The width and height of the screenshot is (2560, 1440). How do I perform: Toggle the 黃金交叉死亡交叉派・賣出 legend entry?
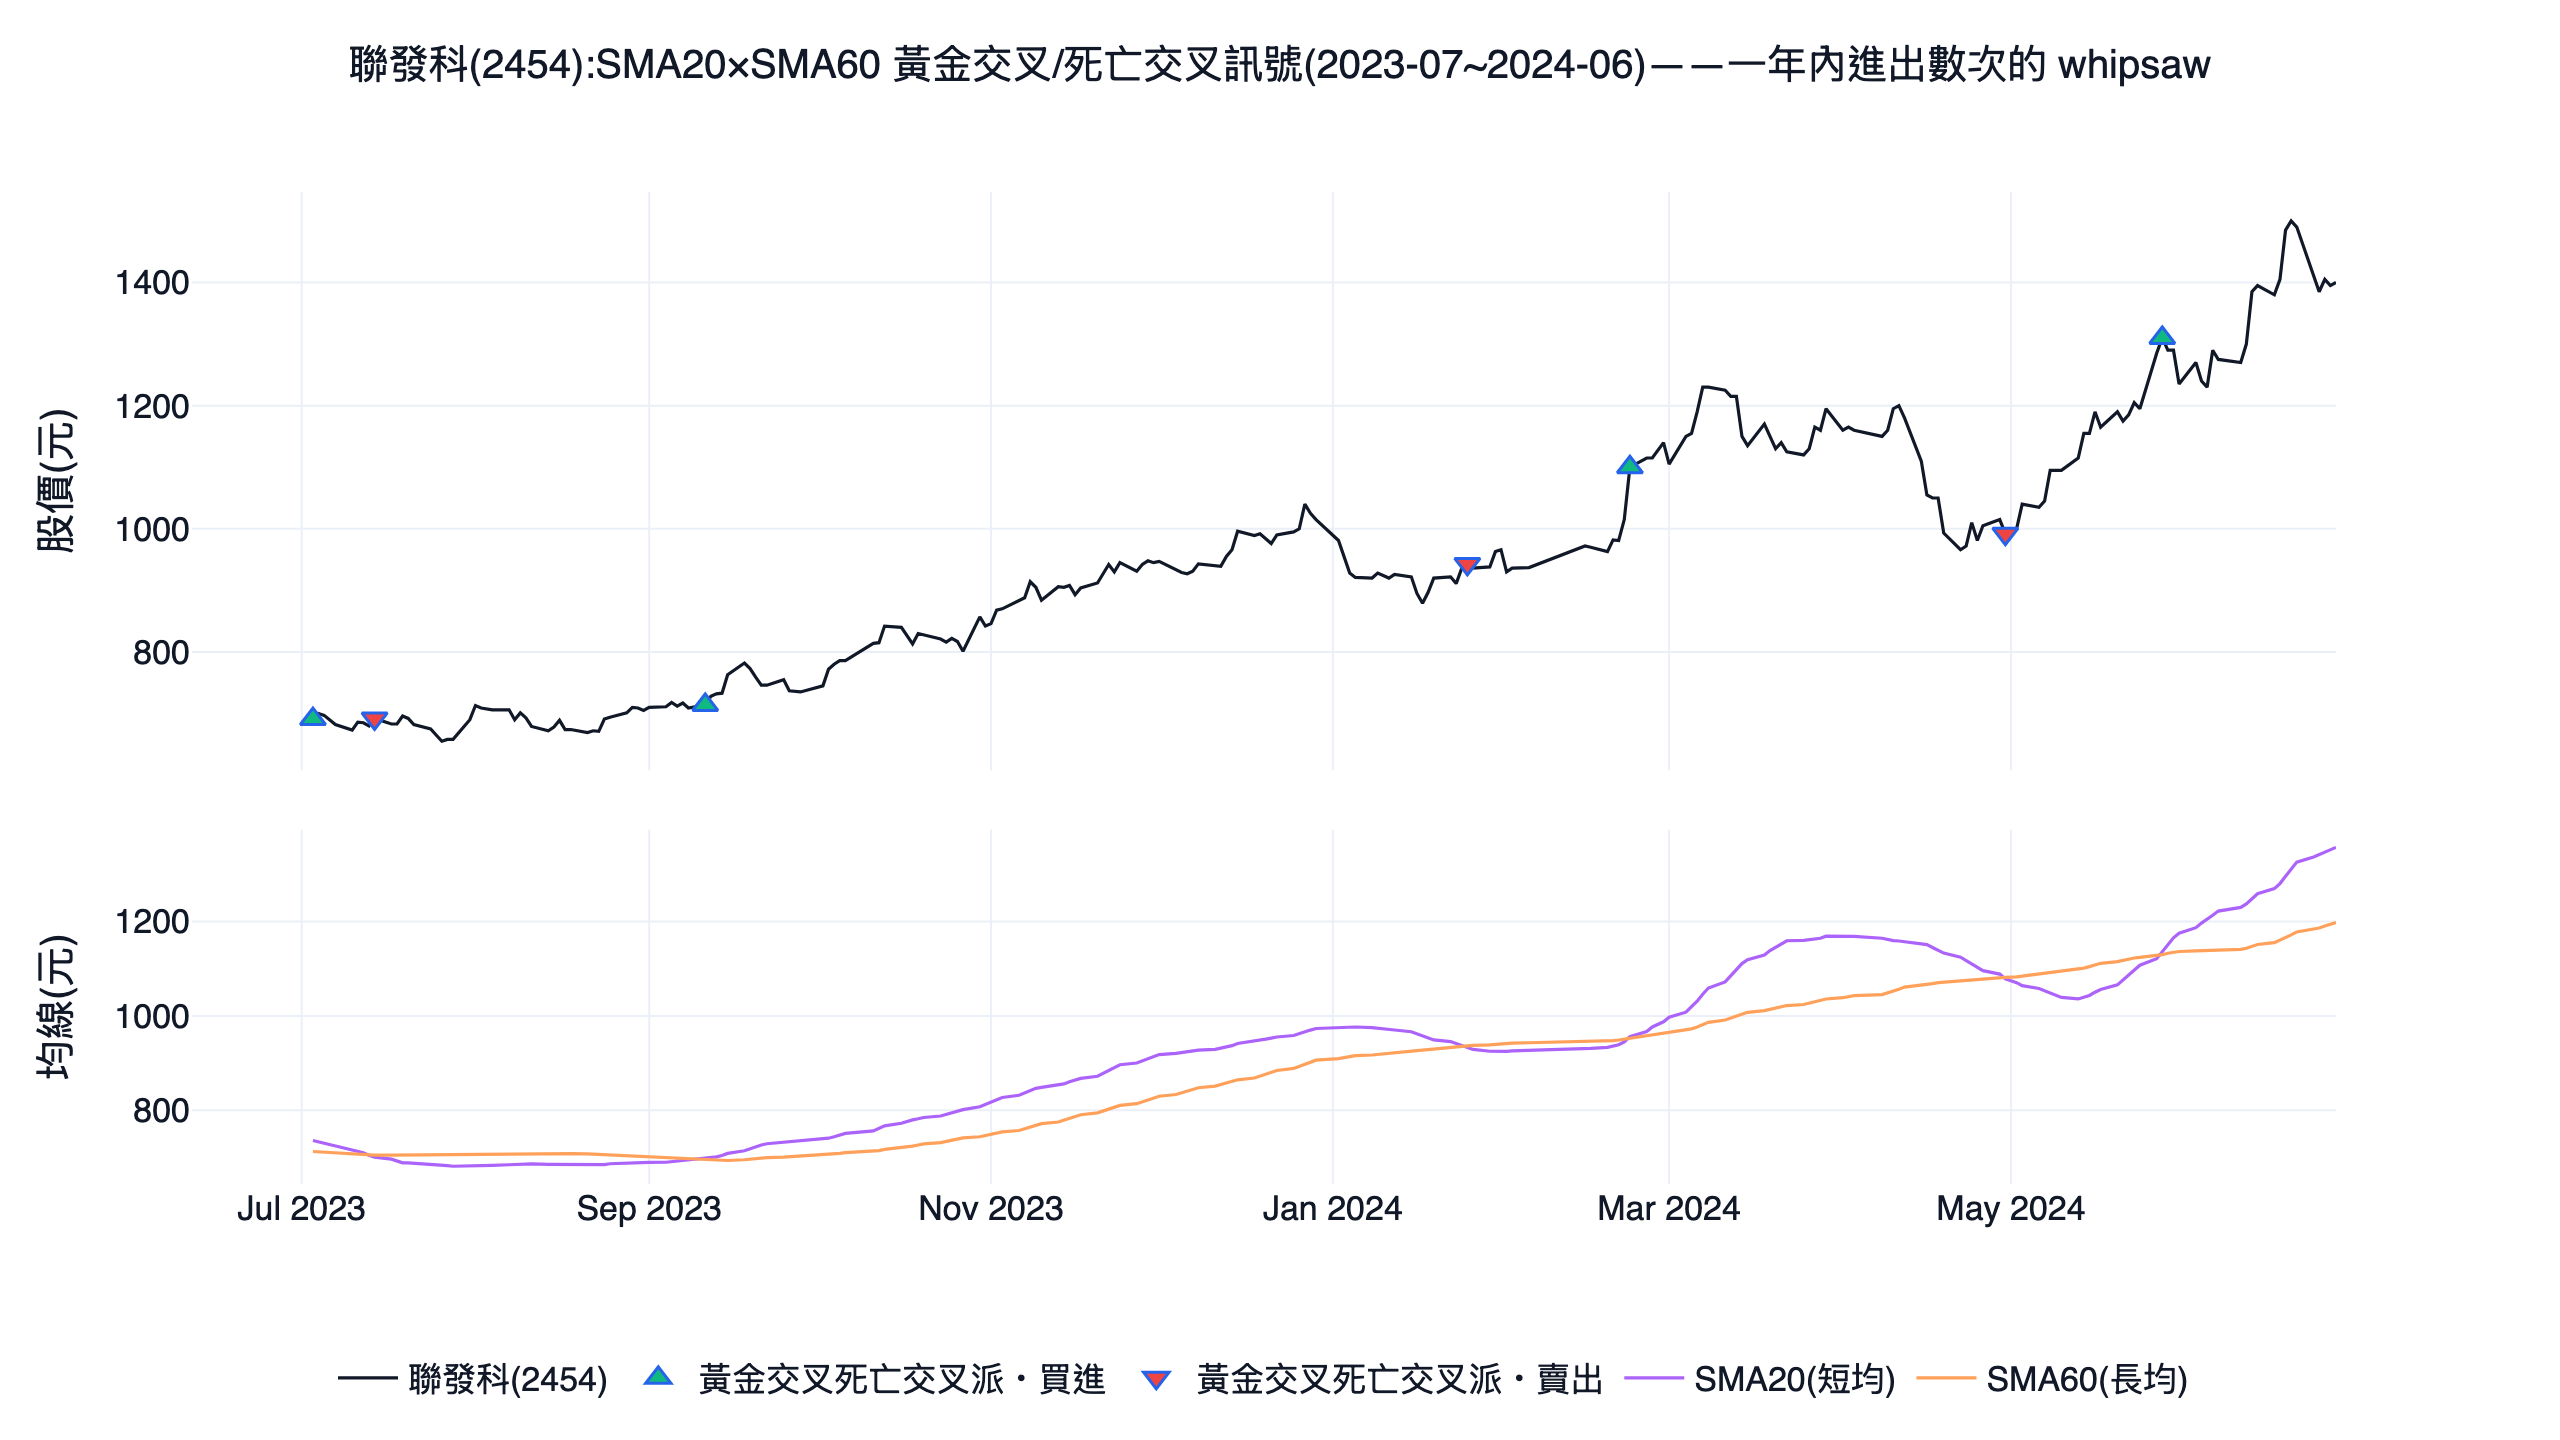coord(1371,1379)
